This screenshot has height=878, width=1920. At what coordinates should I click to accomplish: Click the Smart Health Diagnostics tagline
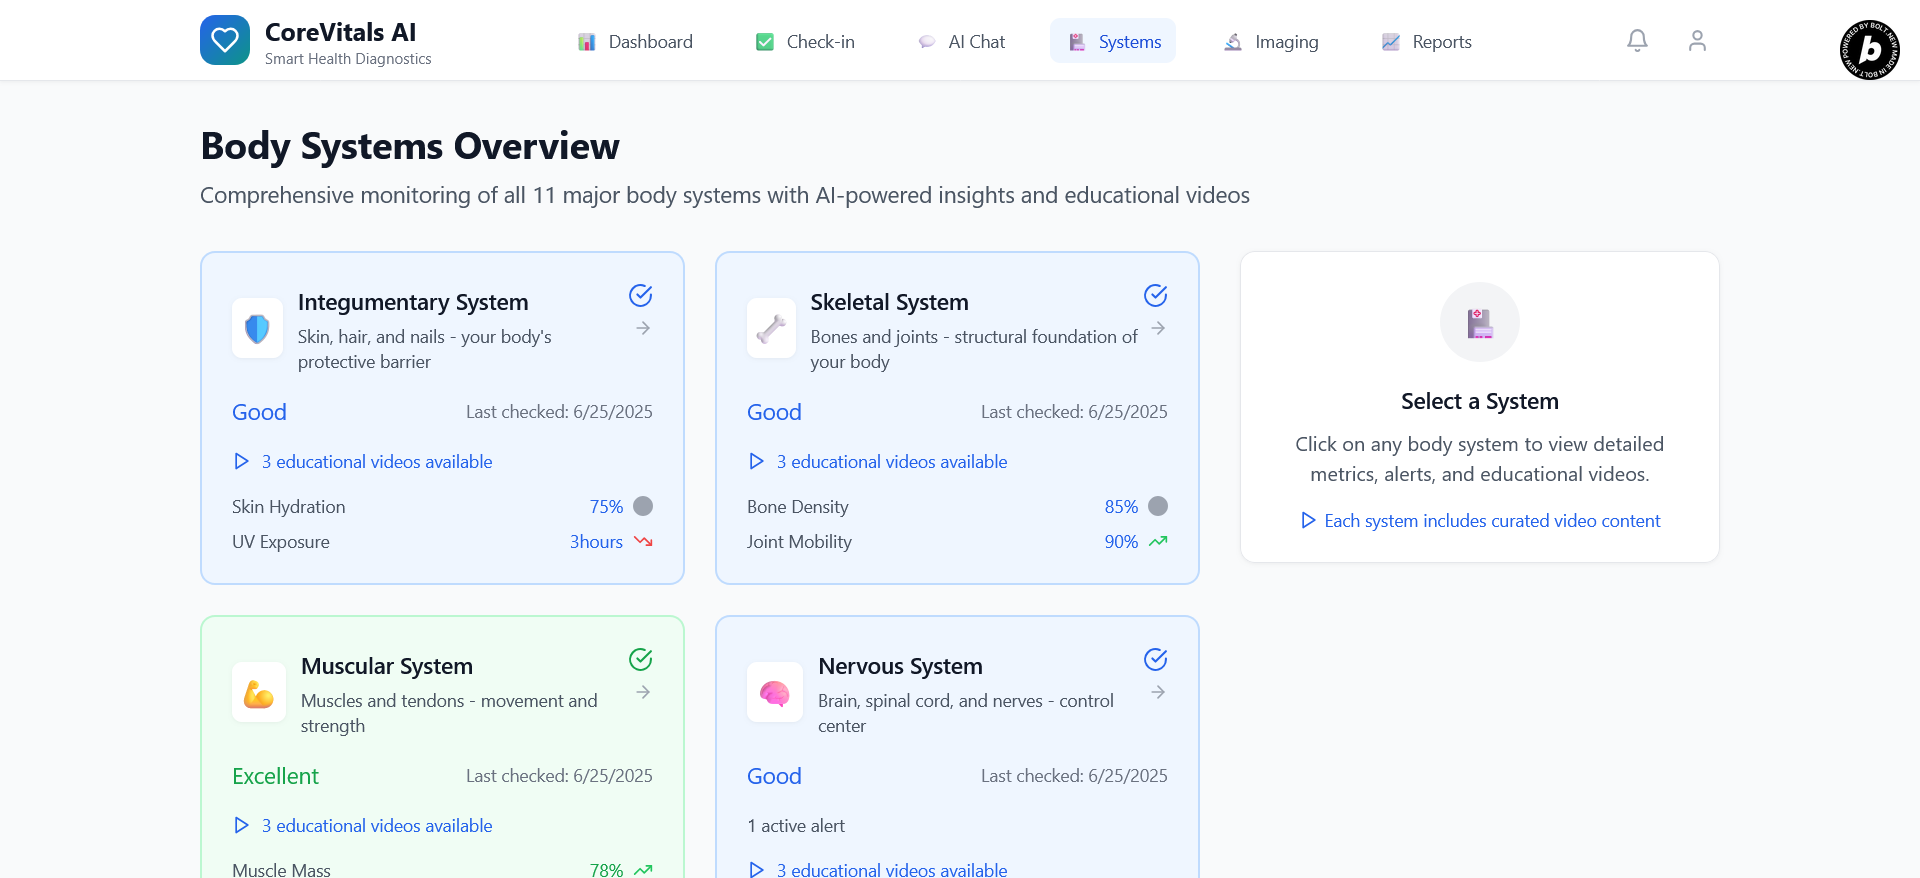(x=348, y=59)
